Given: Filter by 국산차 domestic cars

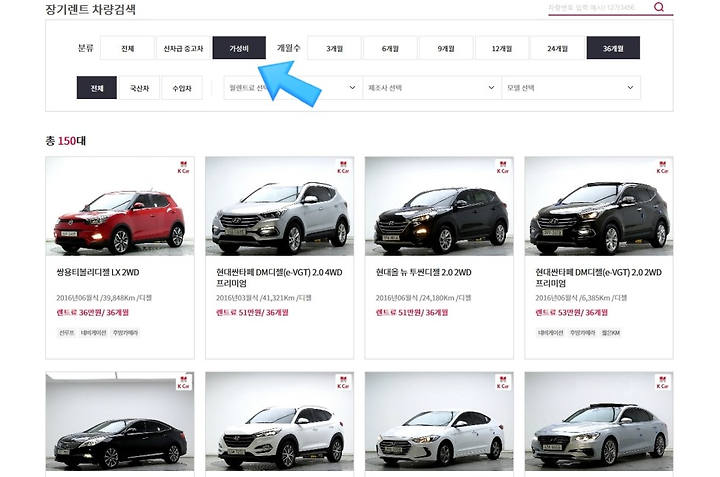Looking at the screenshot, I should coord(139,88).
